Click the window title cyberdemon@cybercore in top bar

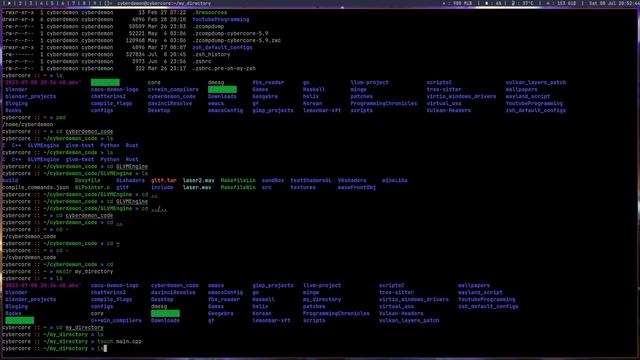(x=164, y=3)
